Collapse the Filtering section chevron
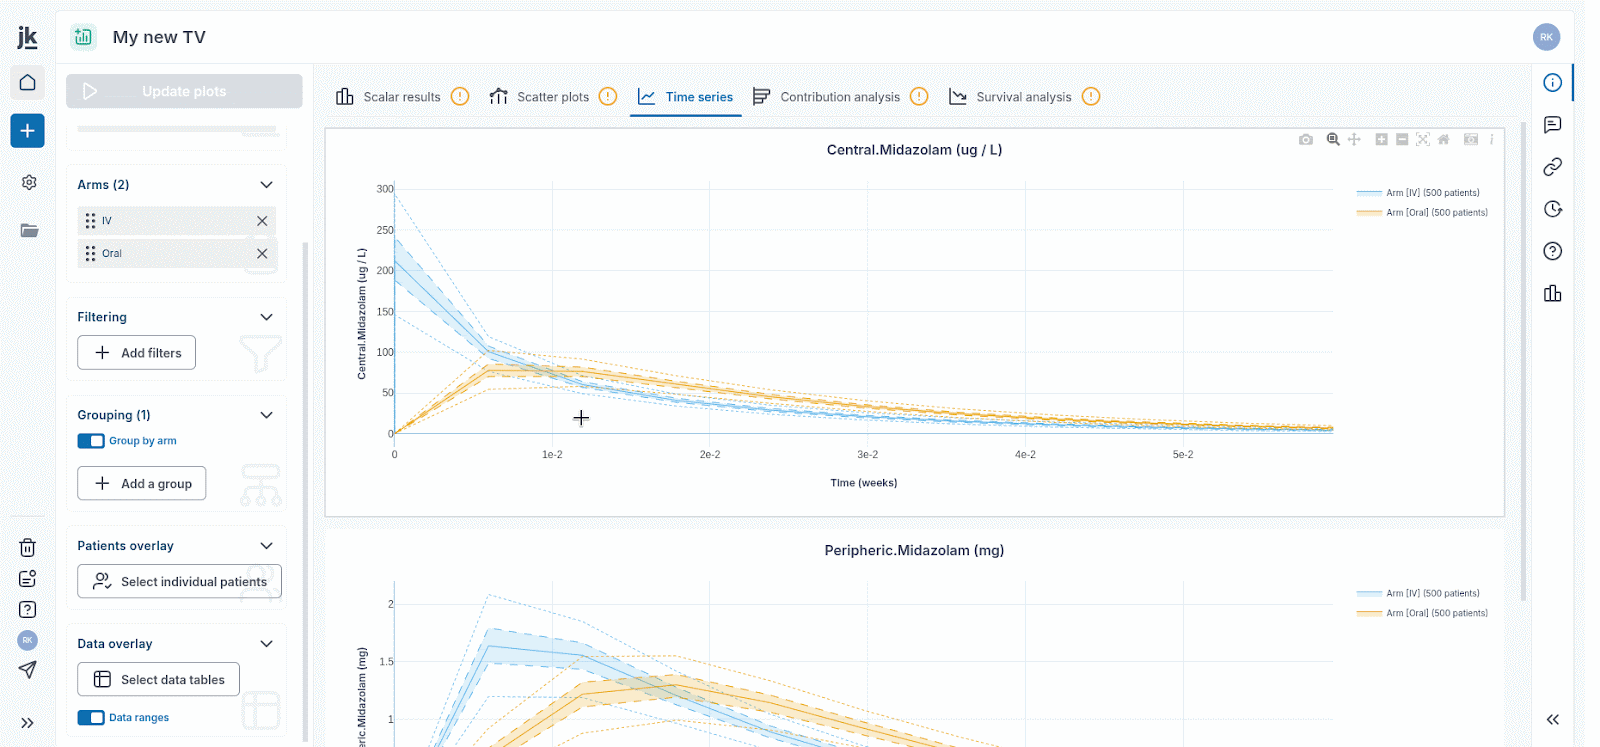Viewport: 1600px width, 747px height. click(266, 317)
